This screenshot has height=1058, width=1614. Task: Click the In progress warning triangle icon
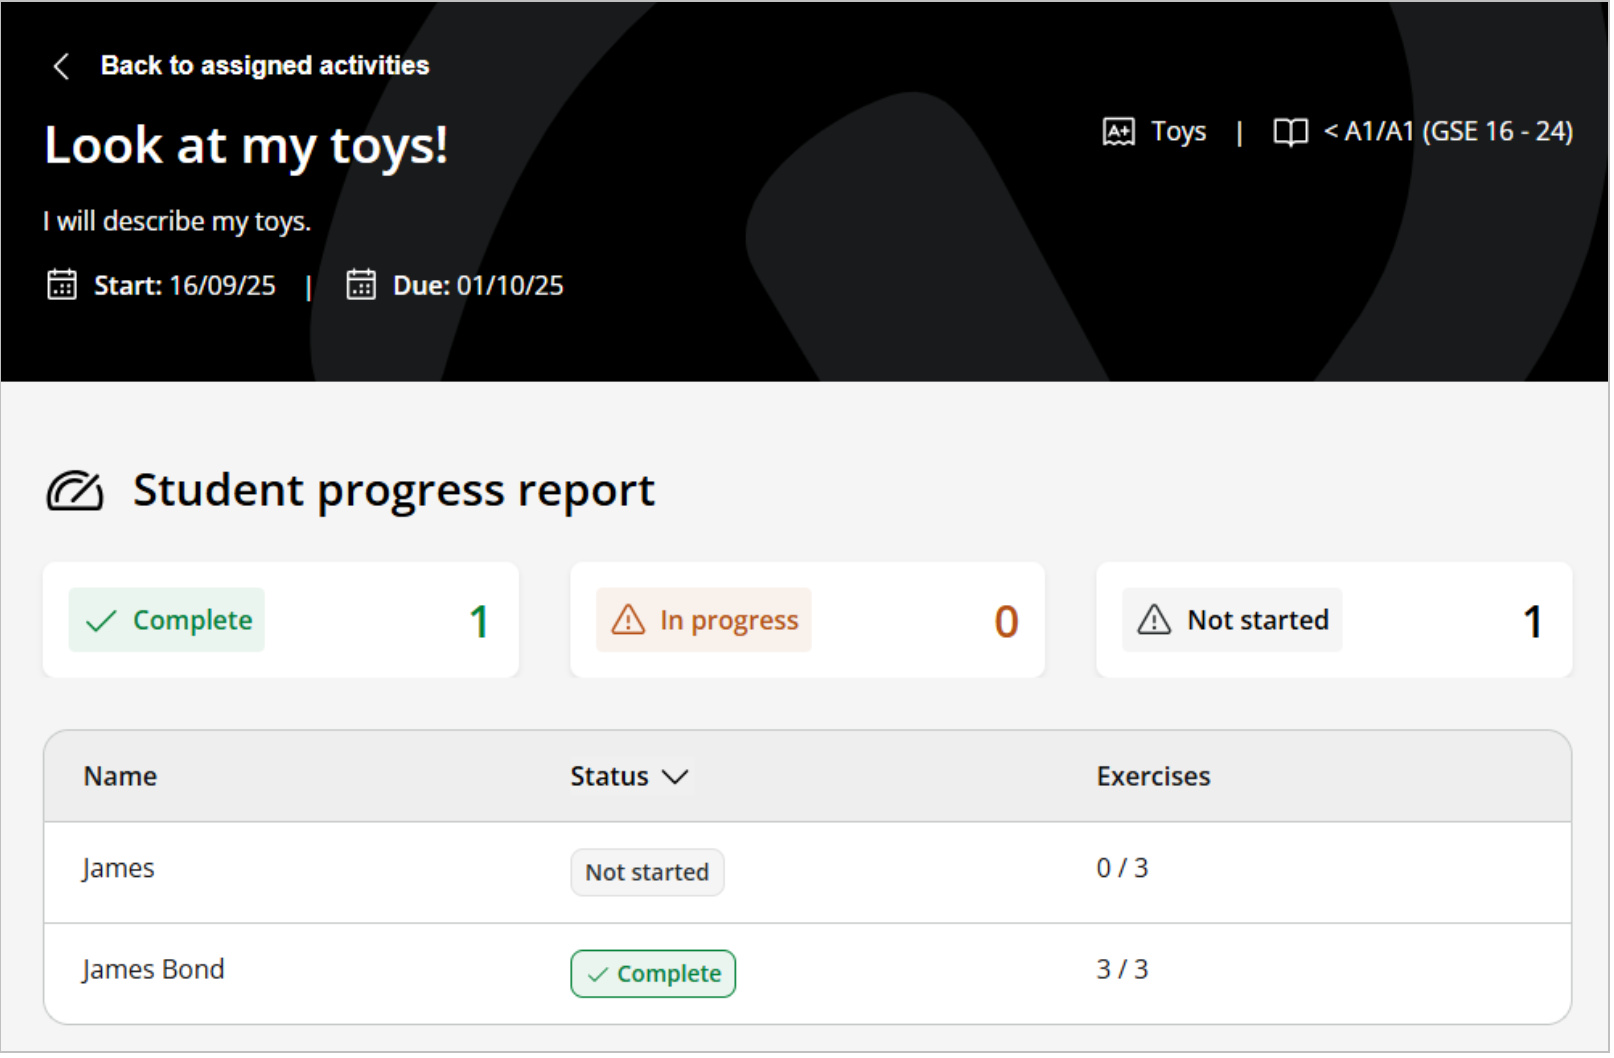click(629, 621)
